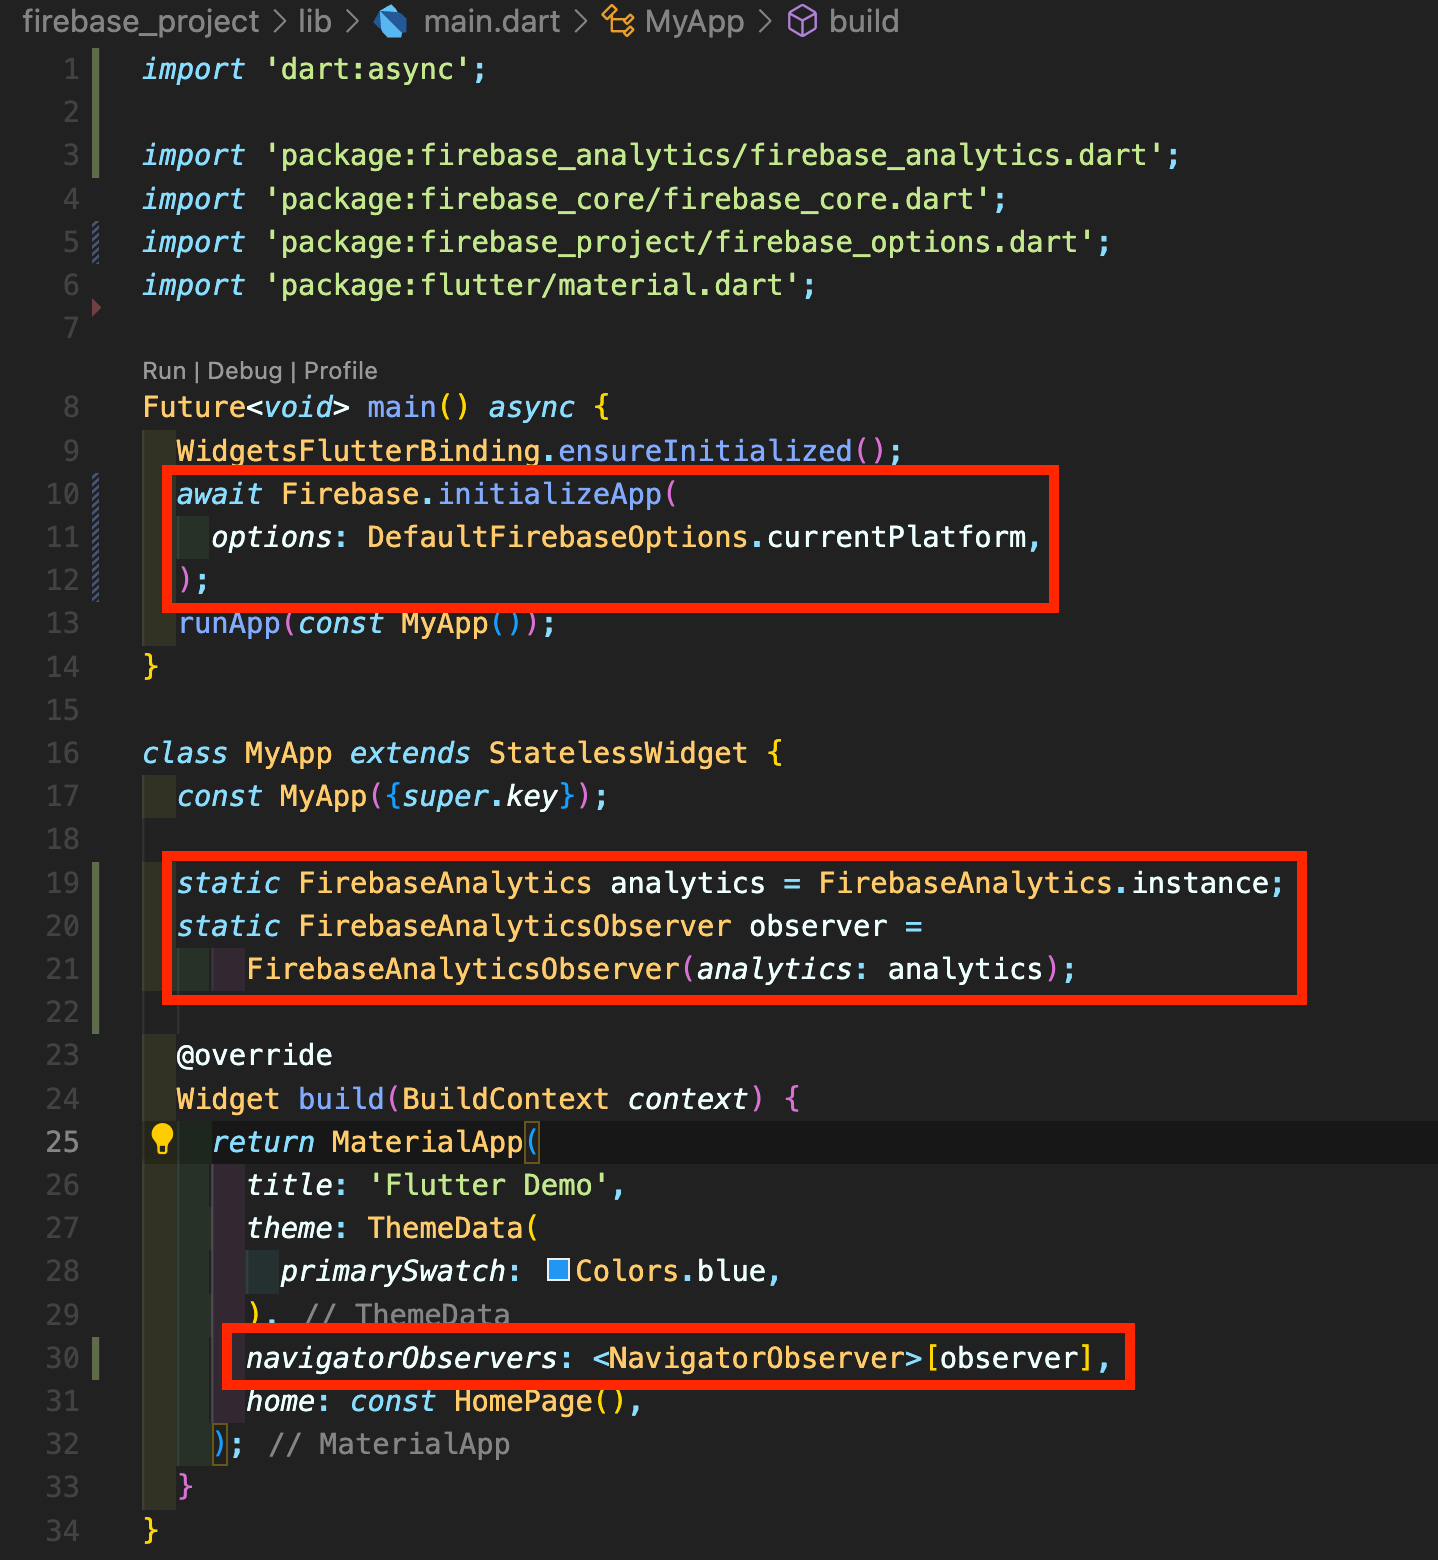Click DefaultFirebaseOptions on line 11
Screen dimensions: 1438x1560
pyautogui.click(x=558, y=537)
